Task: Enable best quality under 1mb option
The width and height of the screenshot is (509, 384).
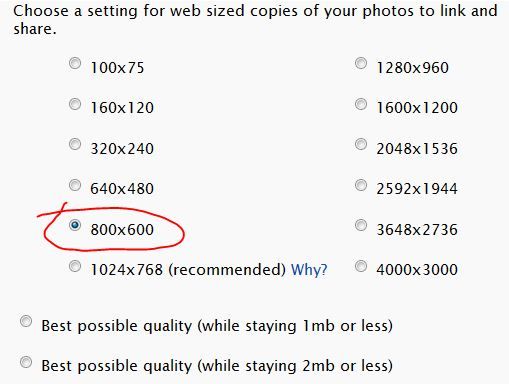Action: coord(26,321)
